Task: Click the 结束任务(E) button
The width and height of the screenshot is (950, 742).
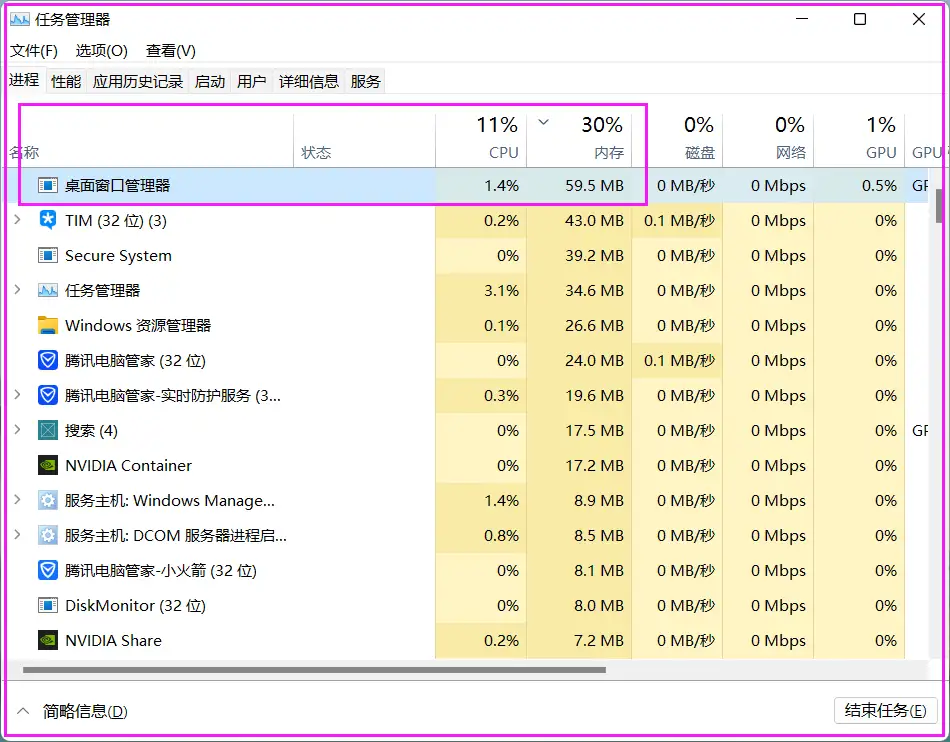Action: (886, 711)
